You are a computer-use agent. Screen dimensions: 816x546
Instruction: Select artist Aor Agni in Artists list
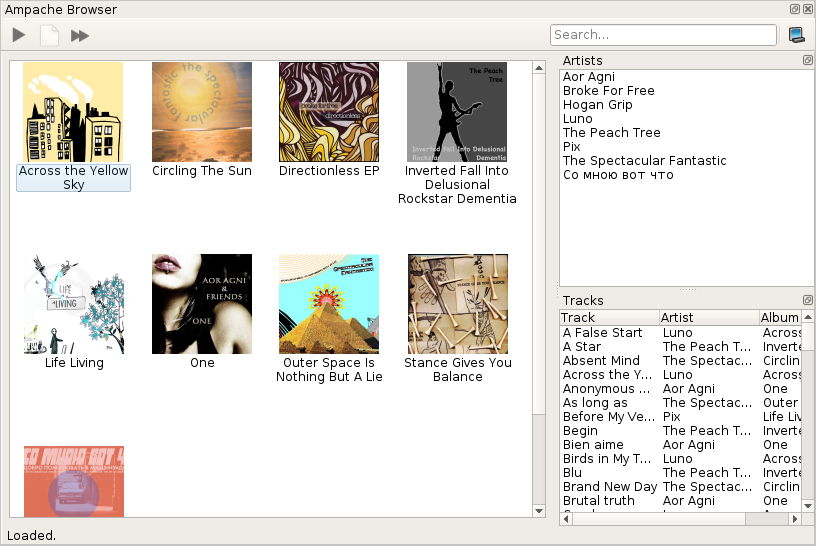pos(589,77)
